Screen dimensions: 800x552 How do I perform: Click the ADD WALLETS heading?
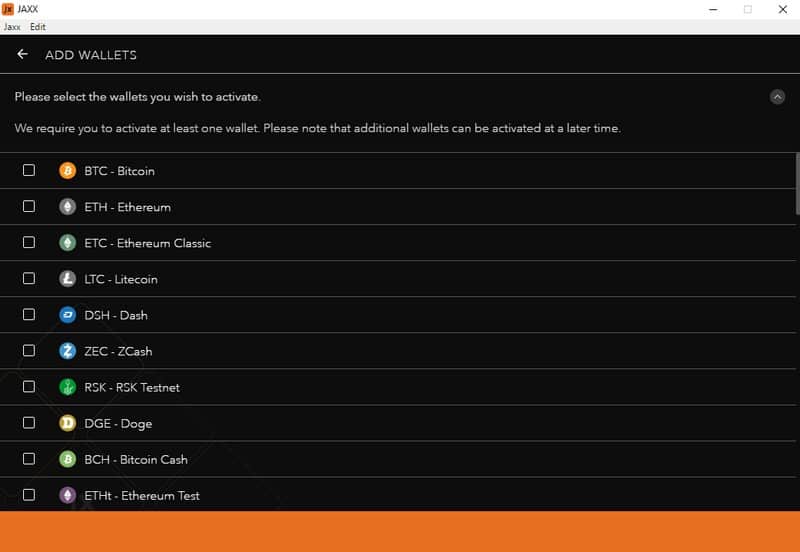click(x=91, y=55)
